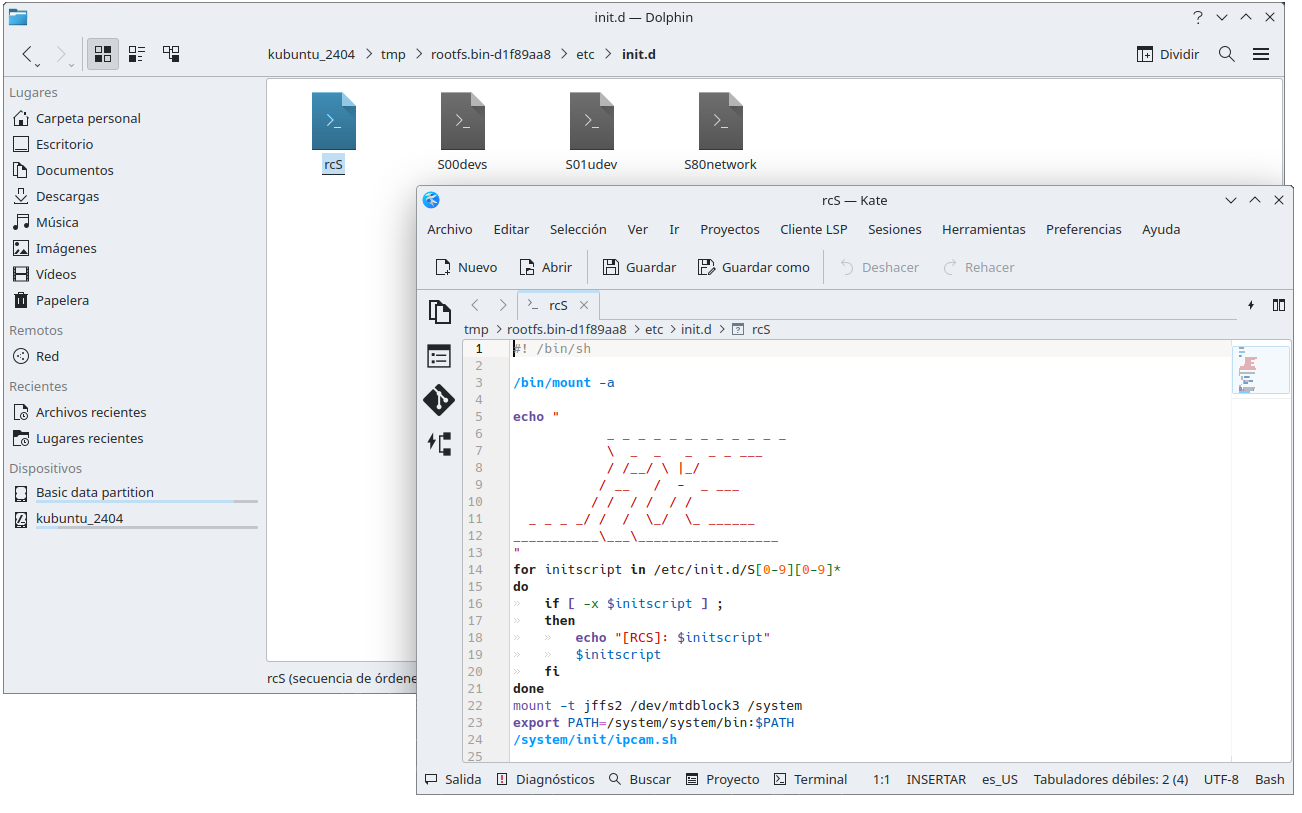Switch Dolphin to Compact view mode
This screenshot has width=1302, height=813.
coord(137,54)
